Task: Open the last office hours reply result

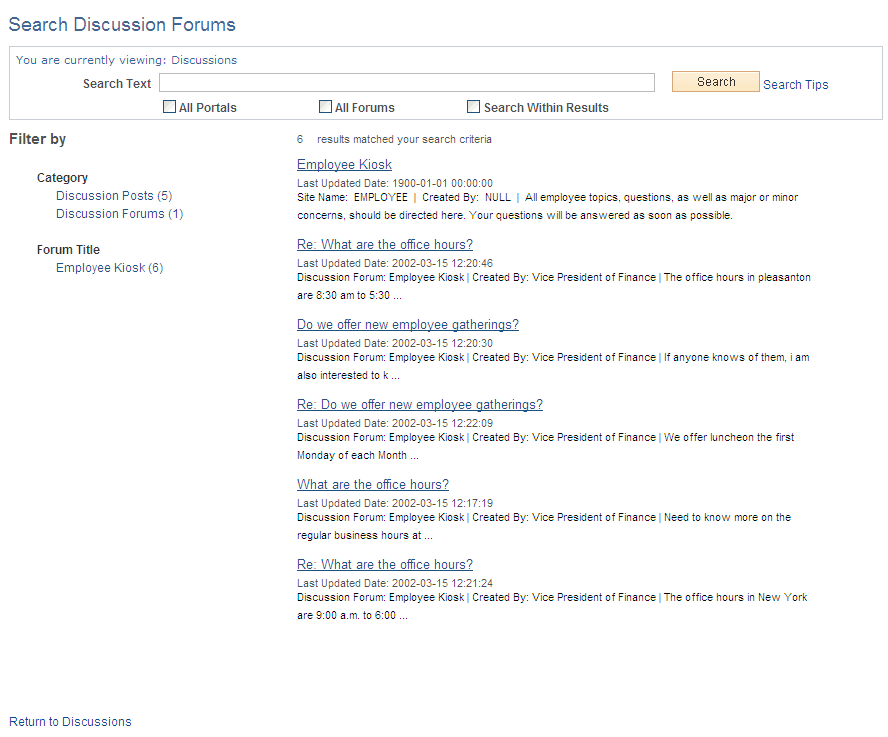Action: 384,564
